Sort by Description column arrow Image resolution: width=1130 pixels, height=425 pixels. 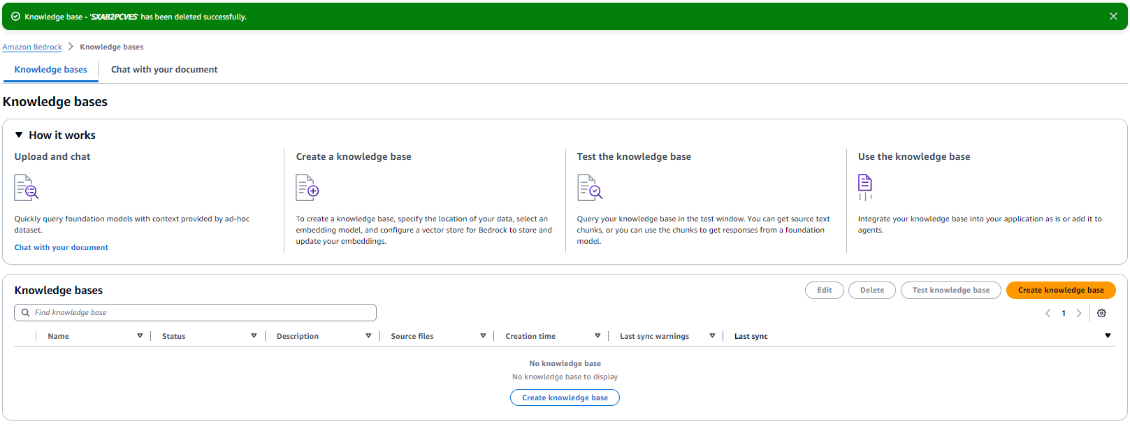(368, 336)
